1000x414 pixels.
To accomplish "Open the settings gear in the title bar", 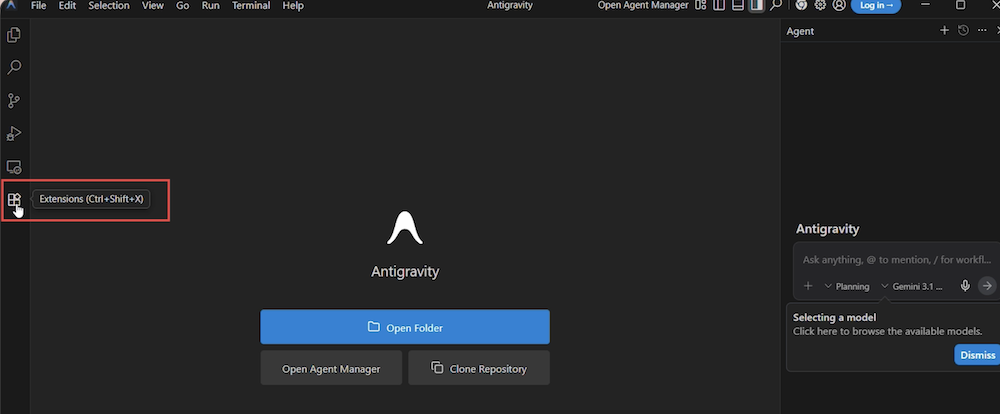I will pyautogui.click(x=820, y=6).
